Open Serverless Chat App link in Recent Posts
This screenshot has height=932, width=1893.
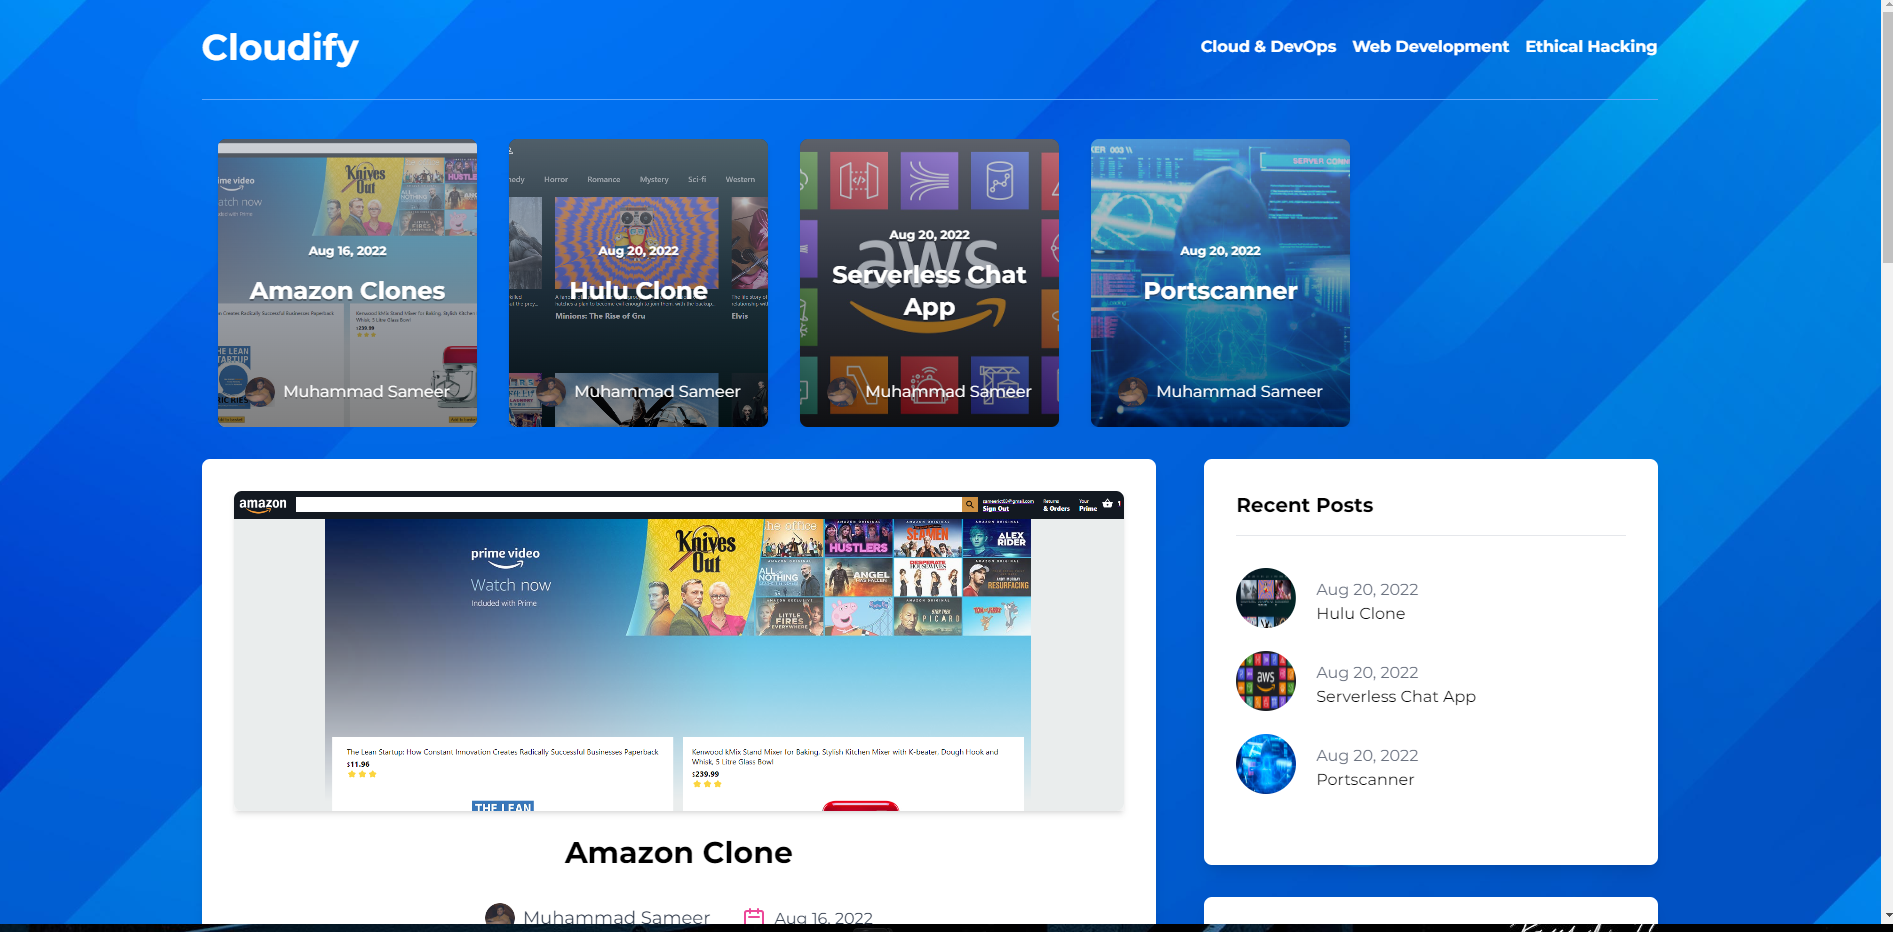tap(1396, 696)
